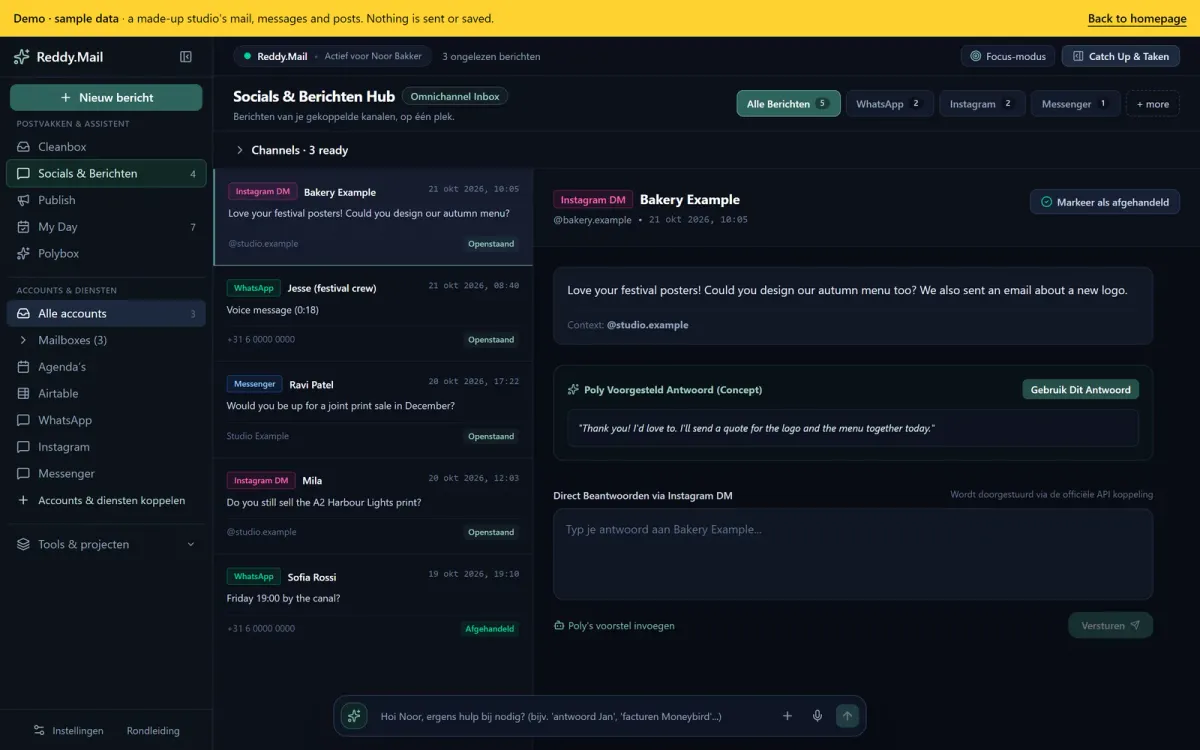This screenshot has height=750, width=1200.
Task: Click the Versturen send button
Action: pos(1110,626)
